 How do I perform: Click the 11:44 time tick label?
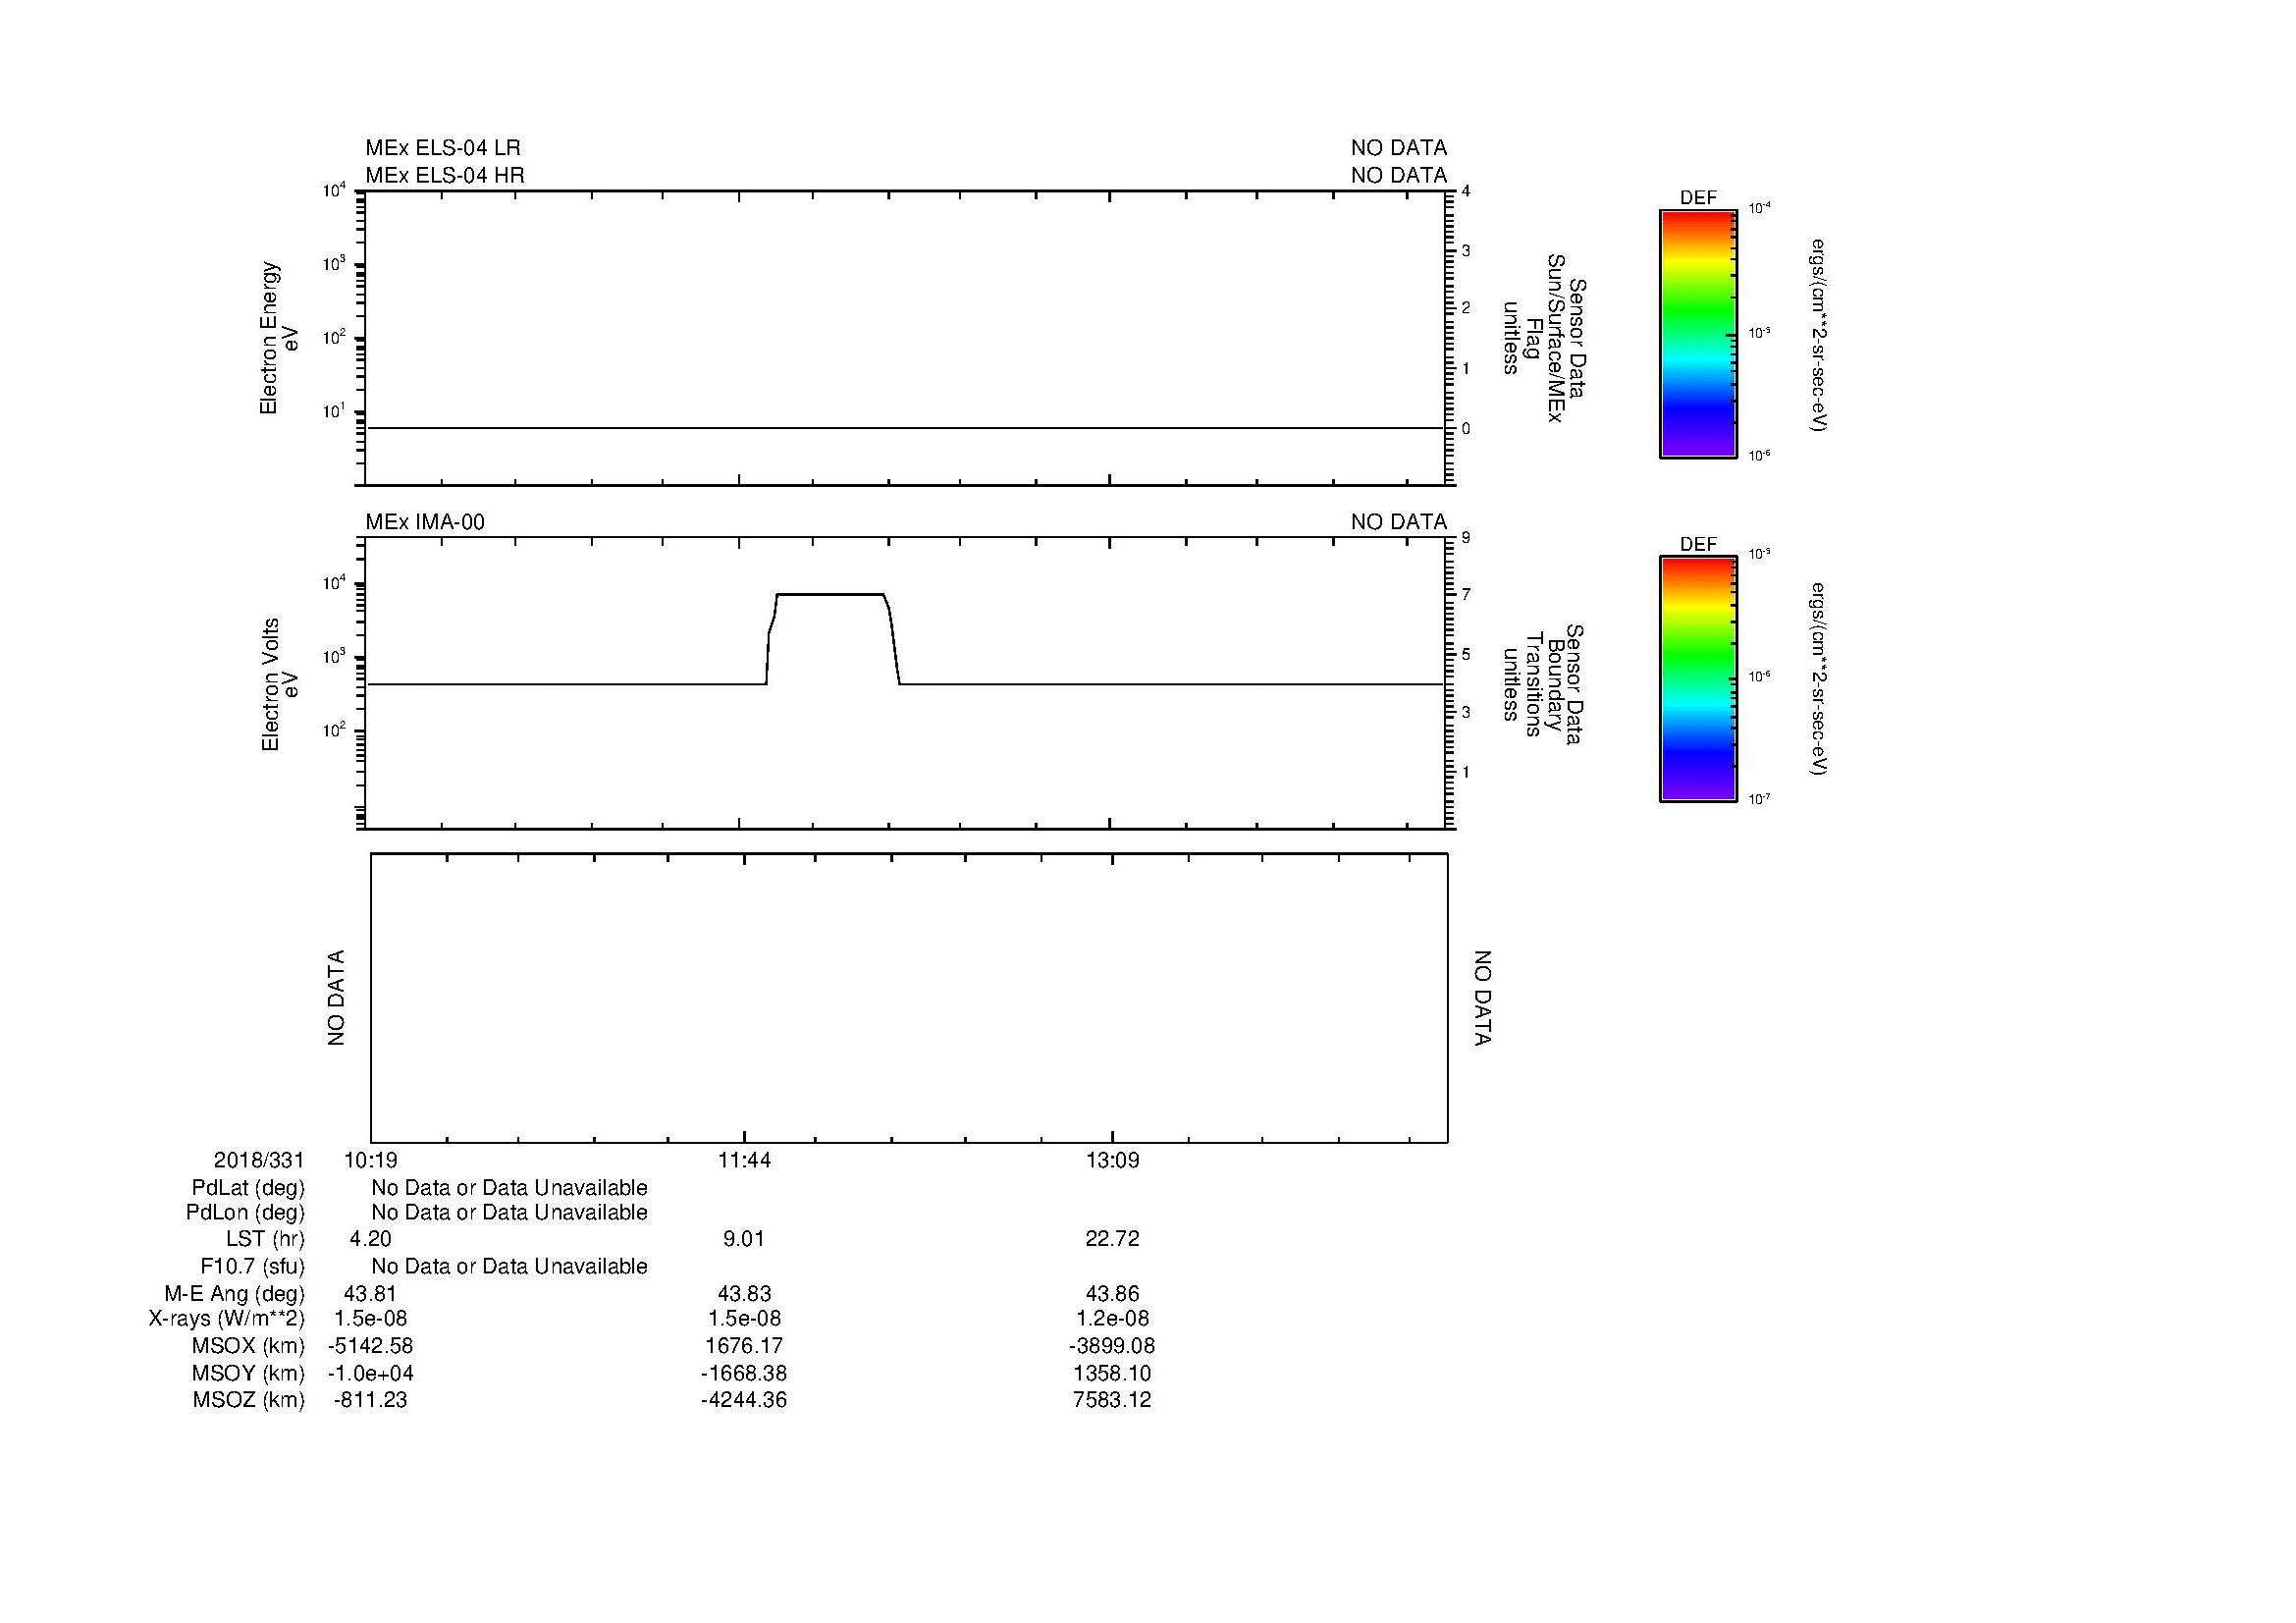click(744, 1160)
